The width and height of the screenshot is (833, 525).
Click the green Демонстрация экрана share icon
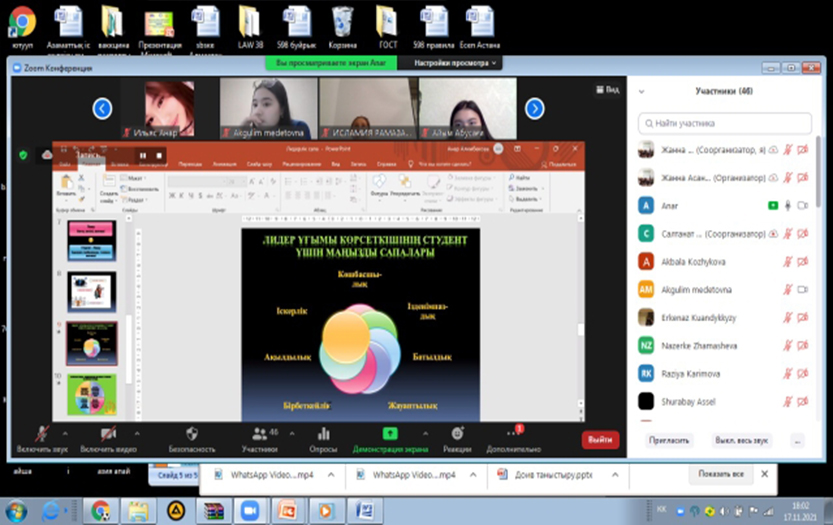tap(389, 434)
